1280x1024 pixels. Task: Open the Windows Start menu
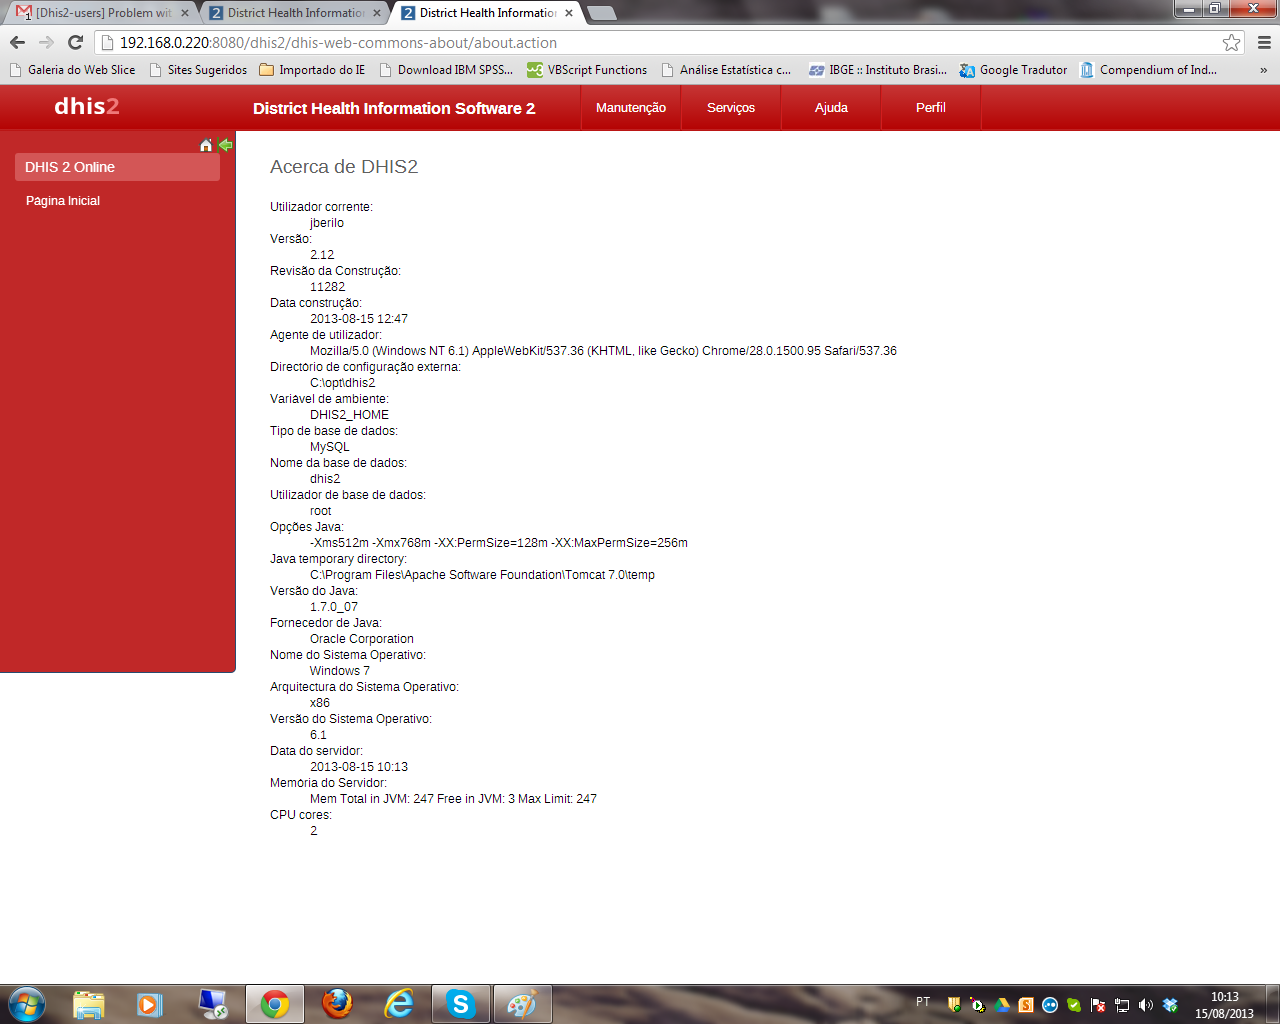(26, 1004)
